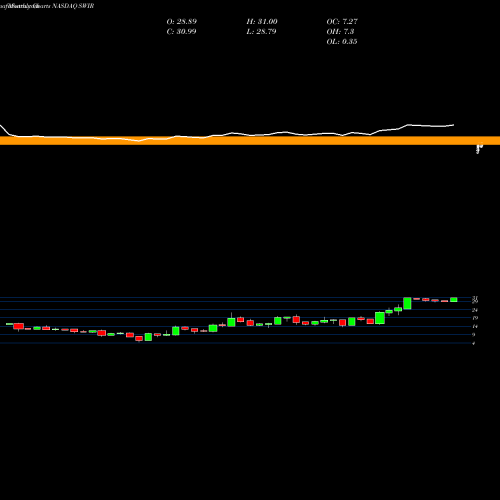The width and height of the screenshot is (500, 500).
Task: Click the 24 price axis label
Action: pyautogui.click(x=475, y=310)
